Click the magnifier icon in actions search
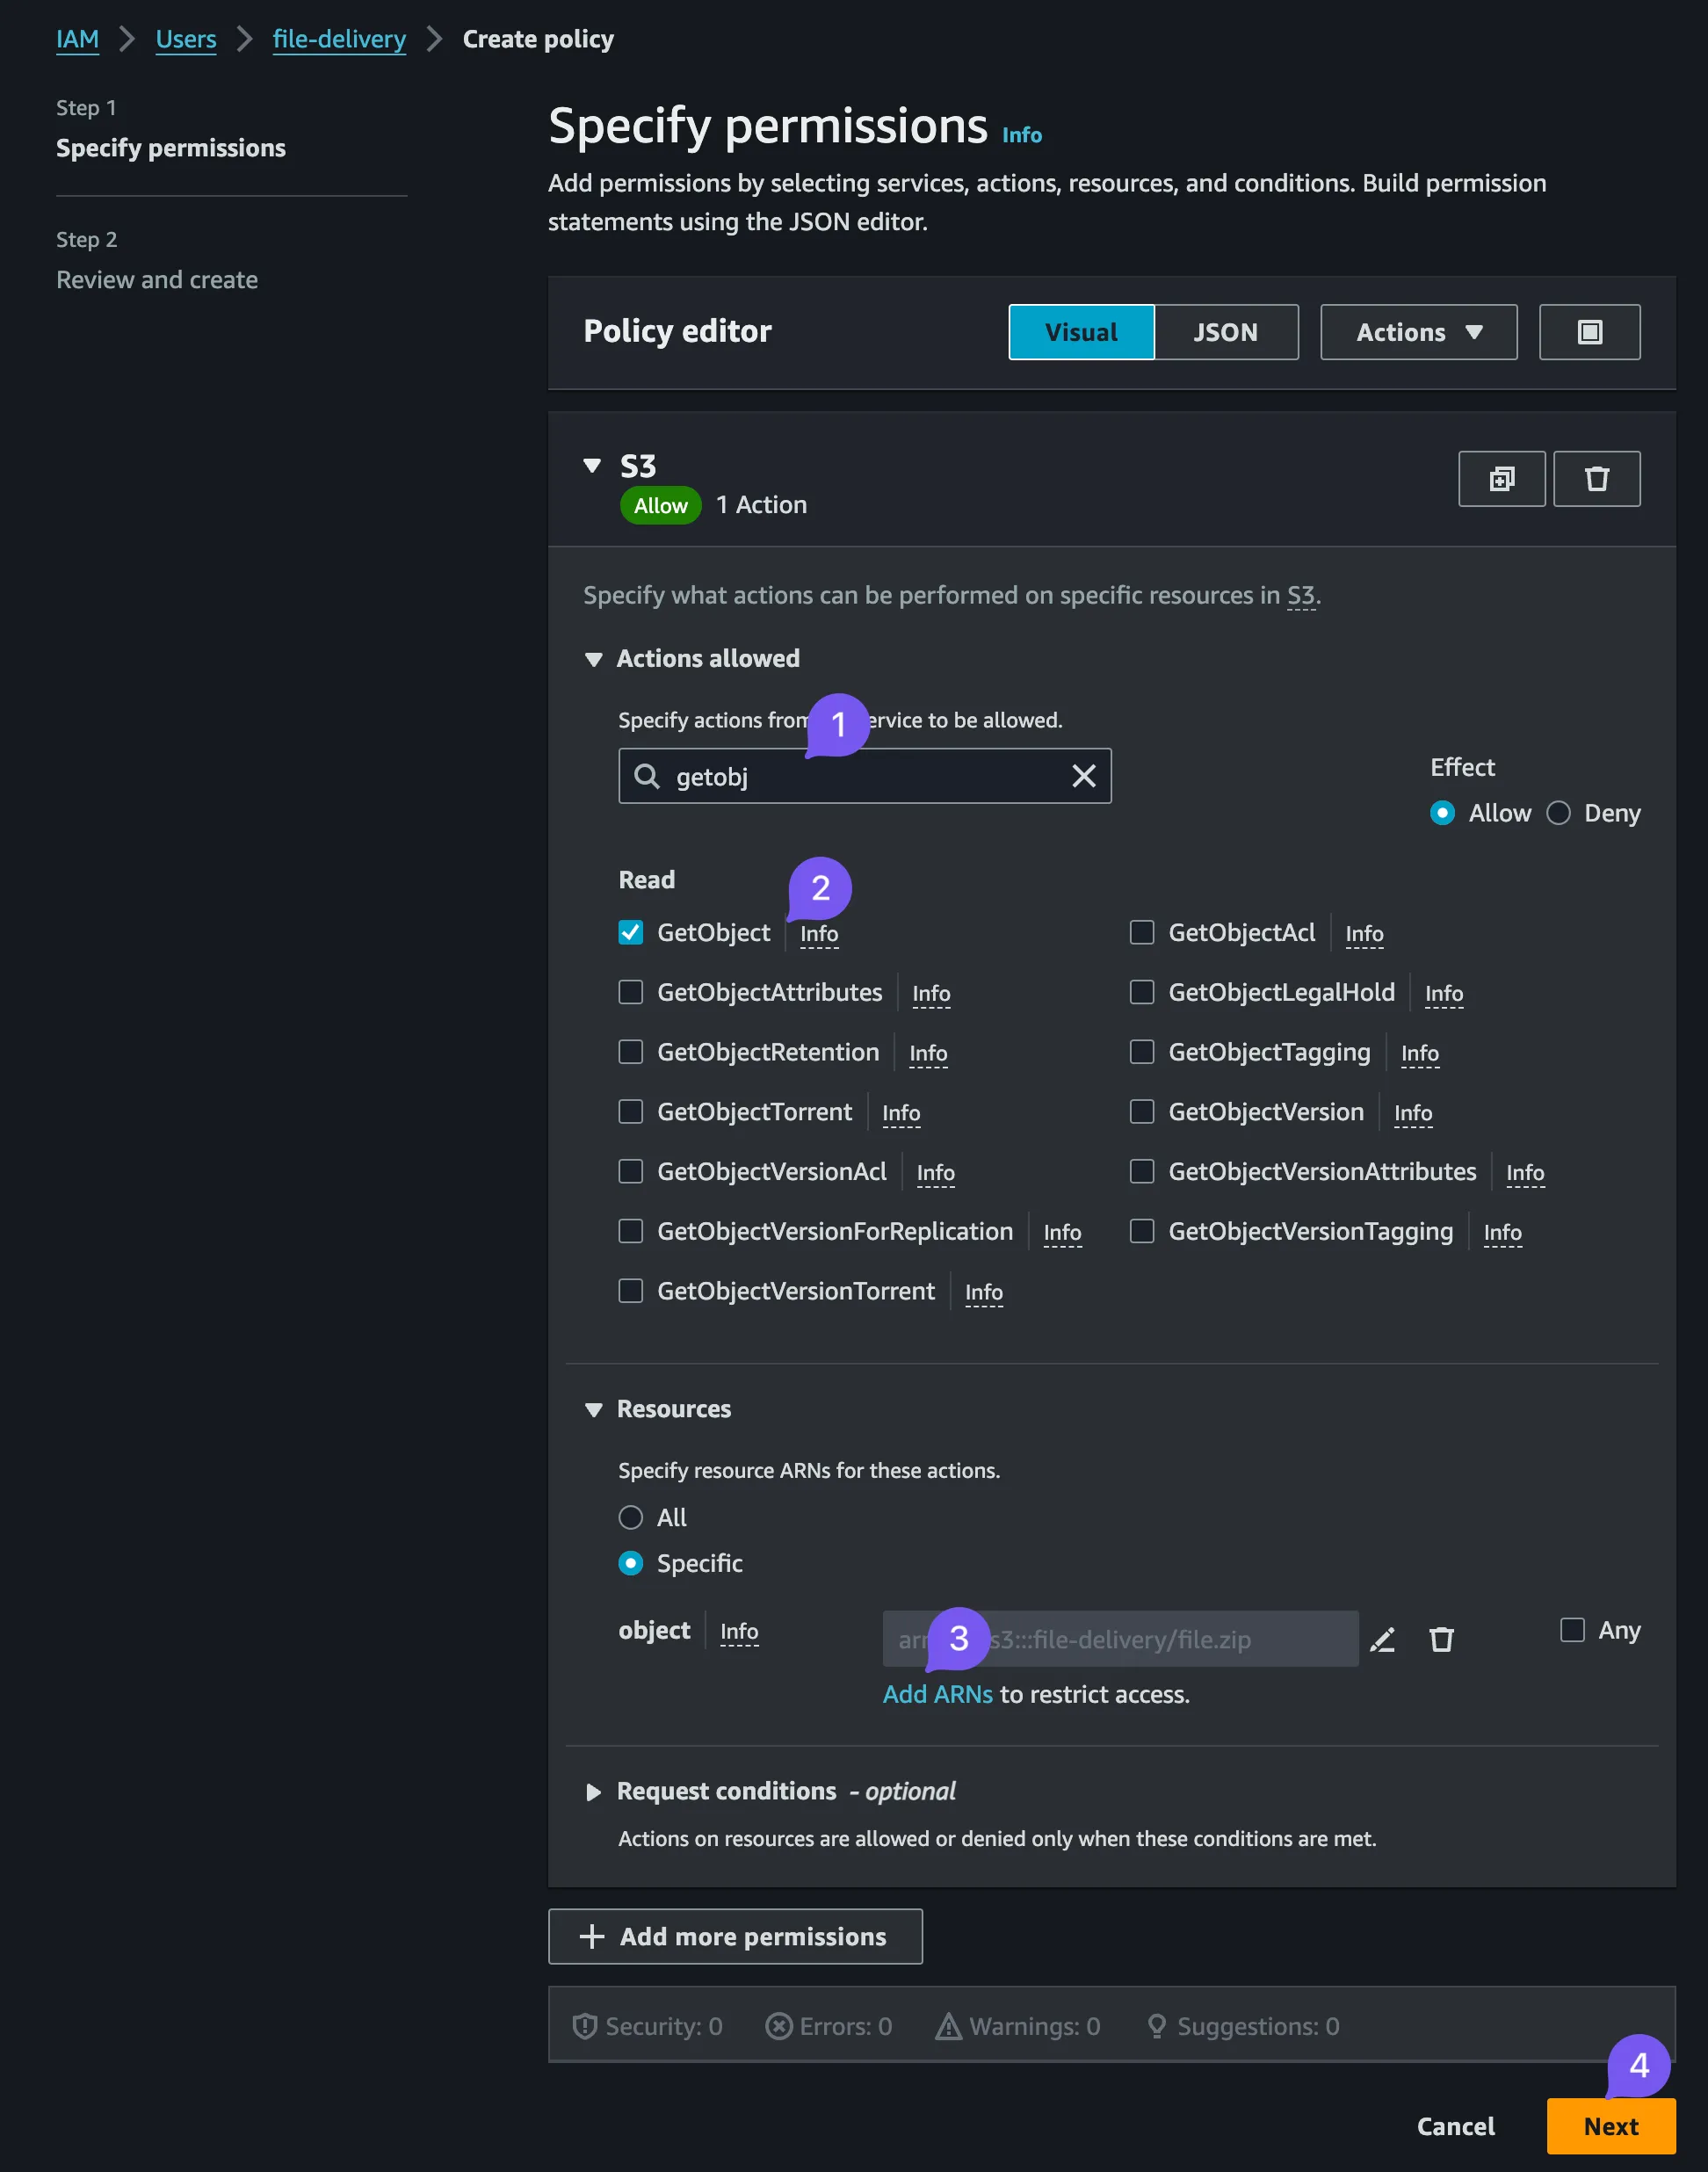Screen dimensions: 1708x2172 tap(647, 776)
